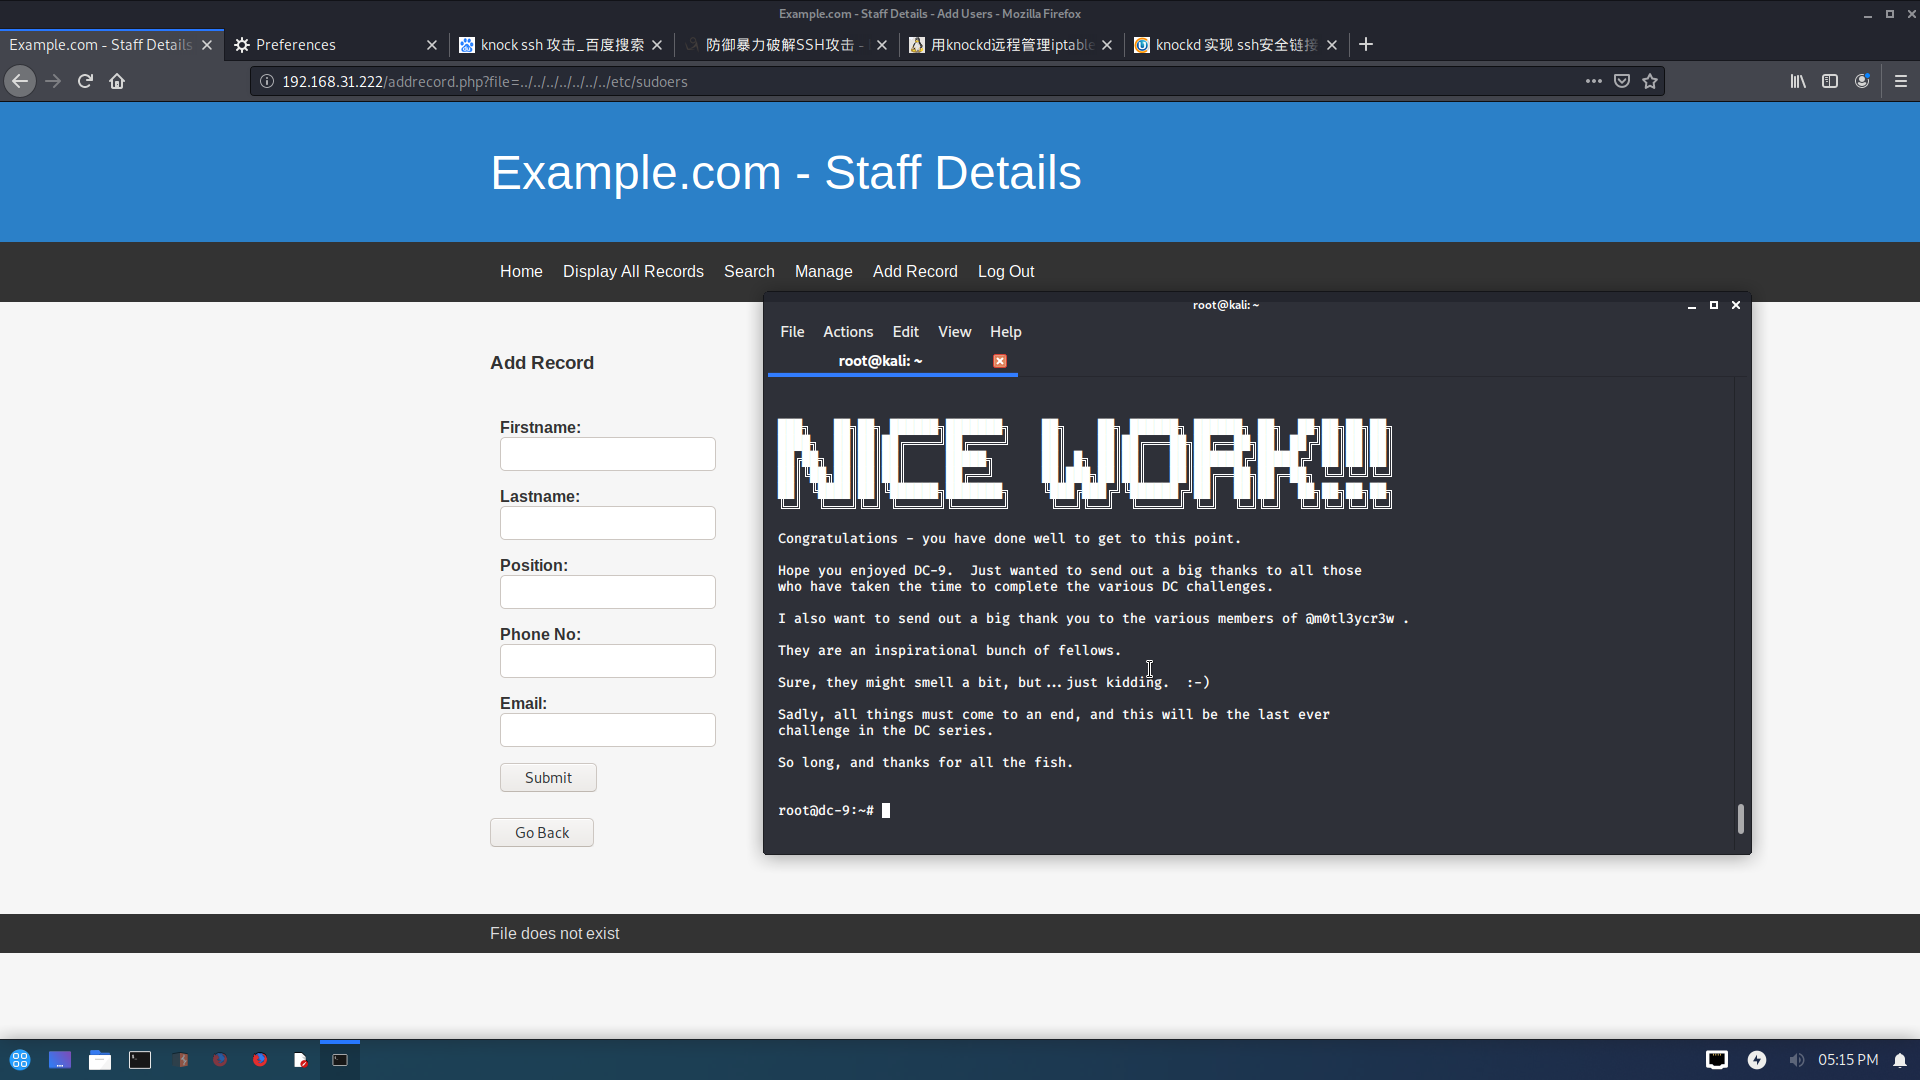1920x1080 pixels.
Task: Open the Save to Pocket icon
Action: (x=1622, y=81)
